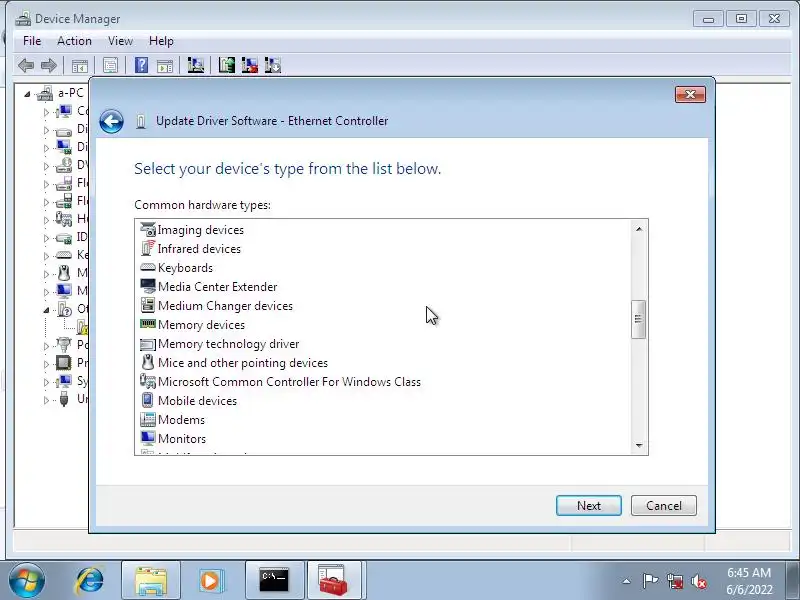The width and height of the screenshot is (800, 600).
Task: Click Scan for hardware changes icon
Action: pyautogui.click(x=195, y=65)
